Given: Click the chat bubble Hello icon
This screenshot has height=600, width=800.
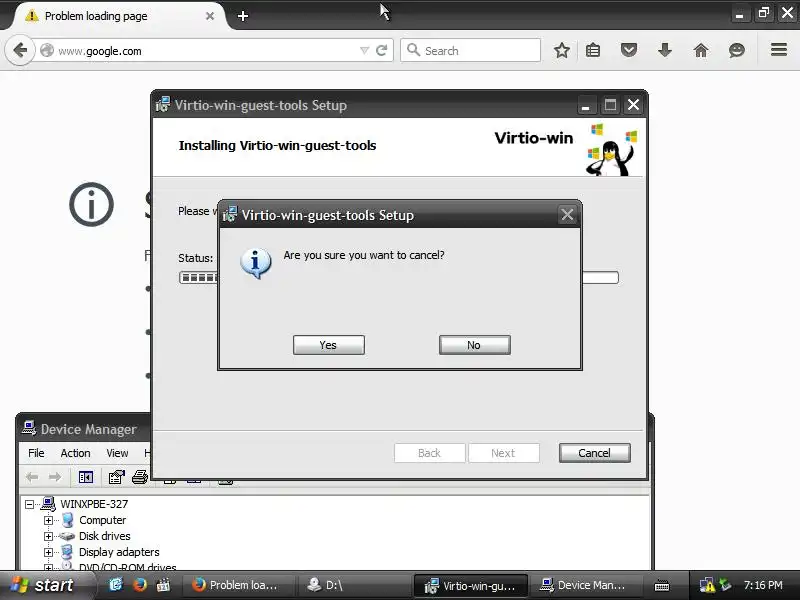Looking at the screenshot, I should (x=737, y=50).
